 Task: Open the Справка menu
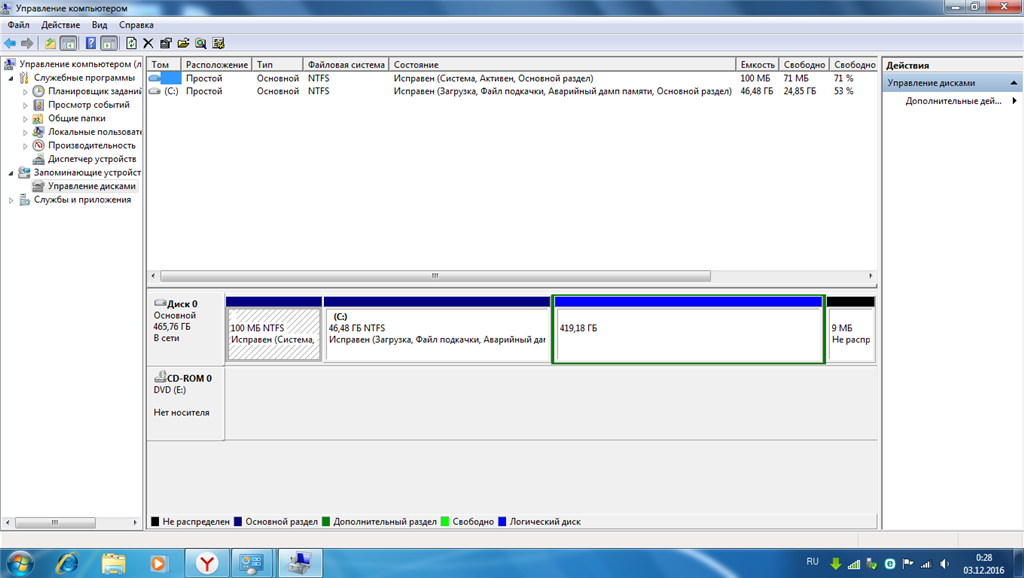pyautogui.click(x=136, y=25)
